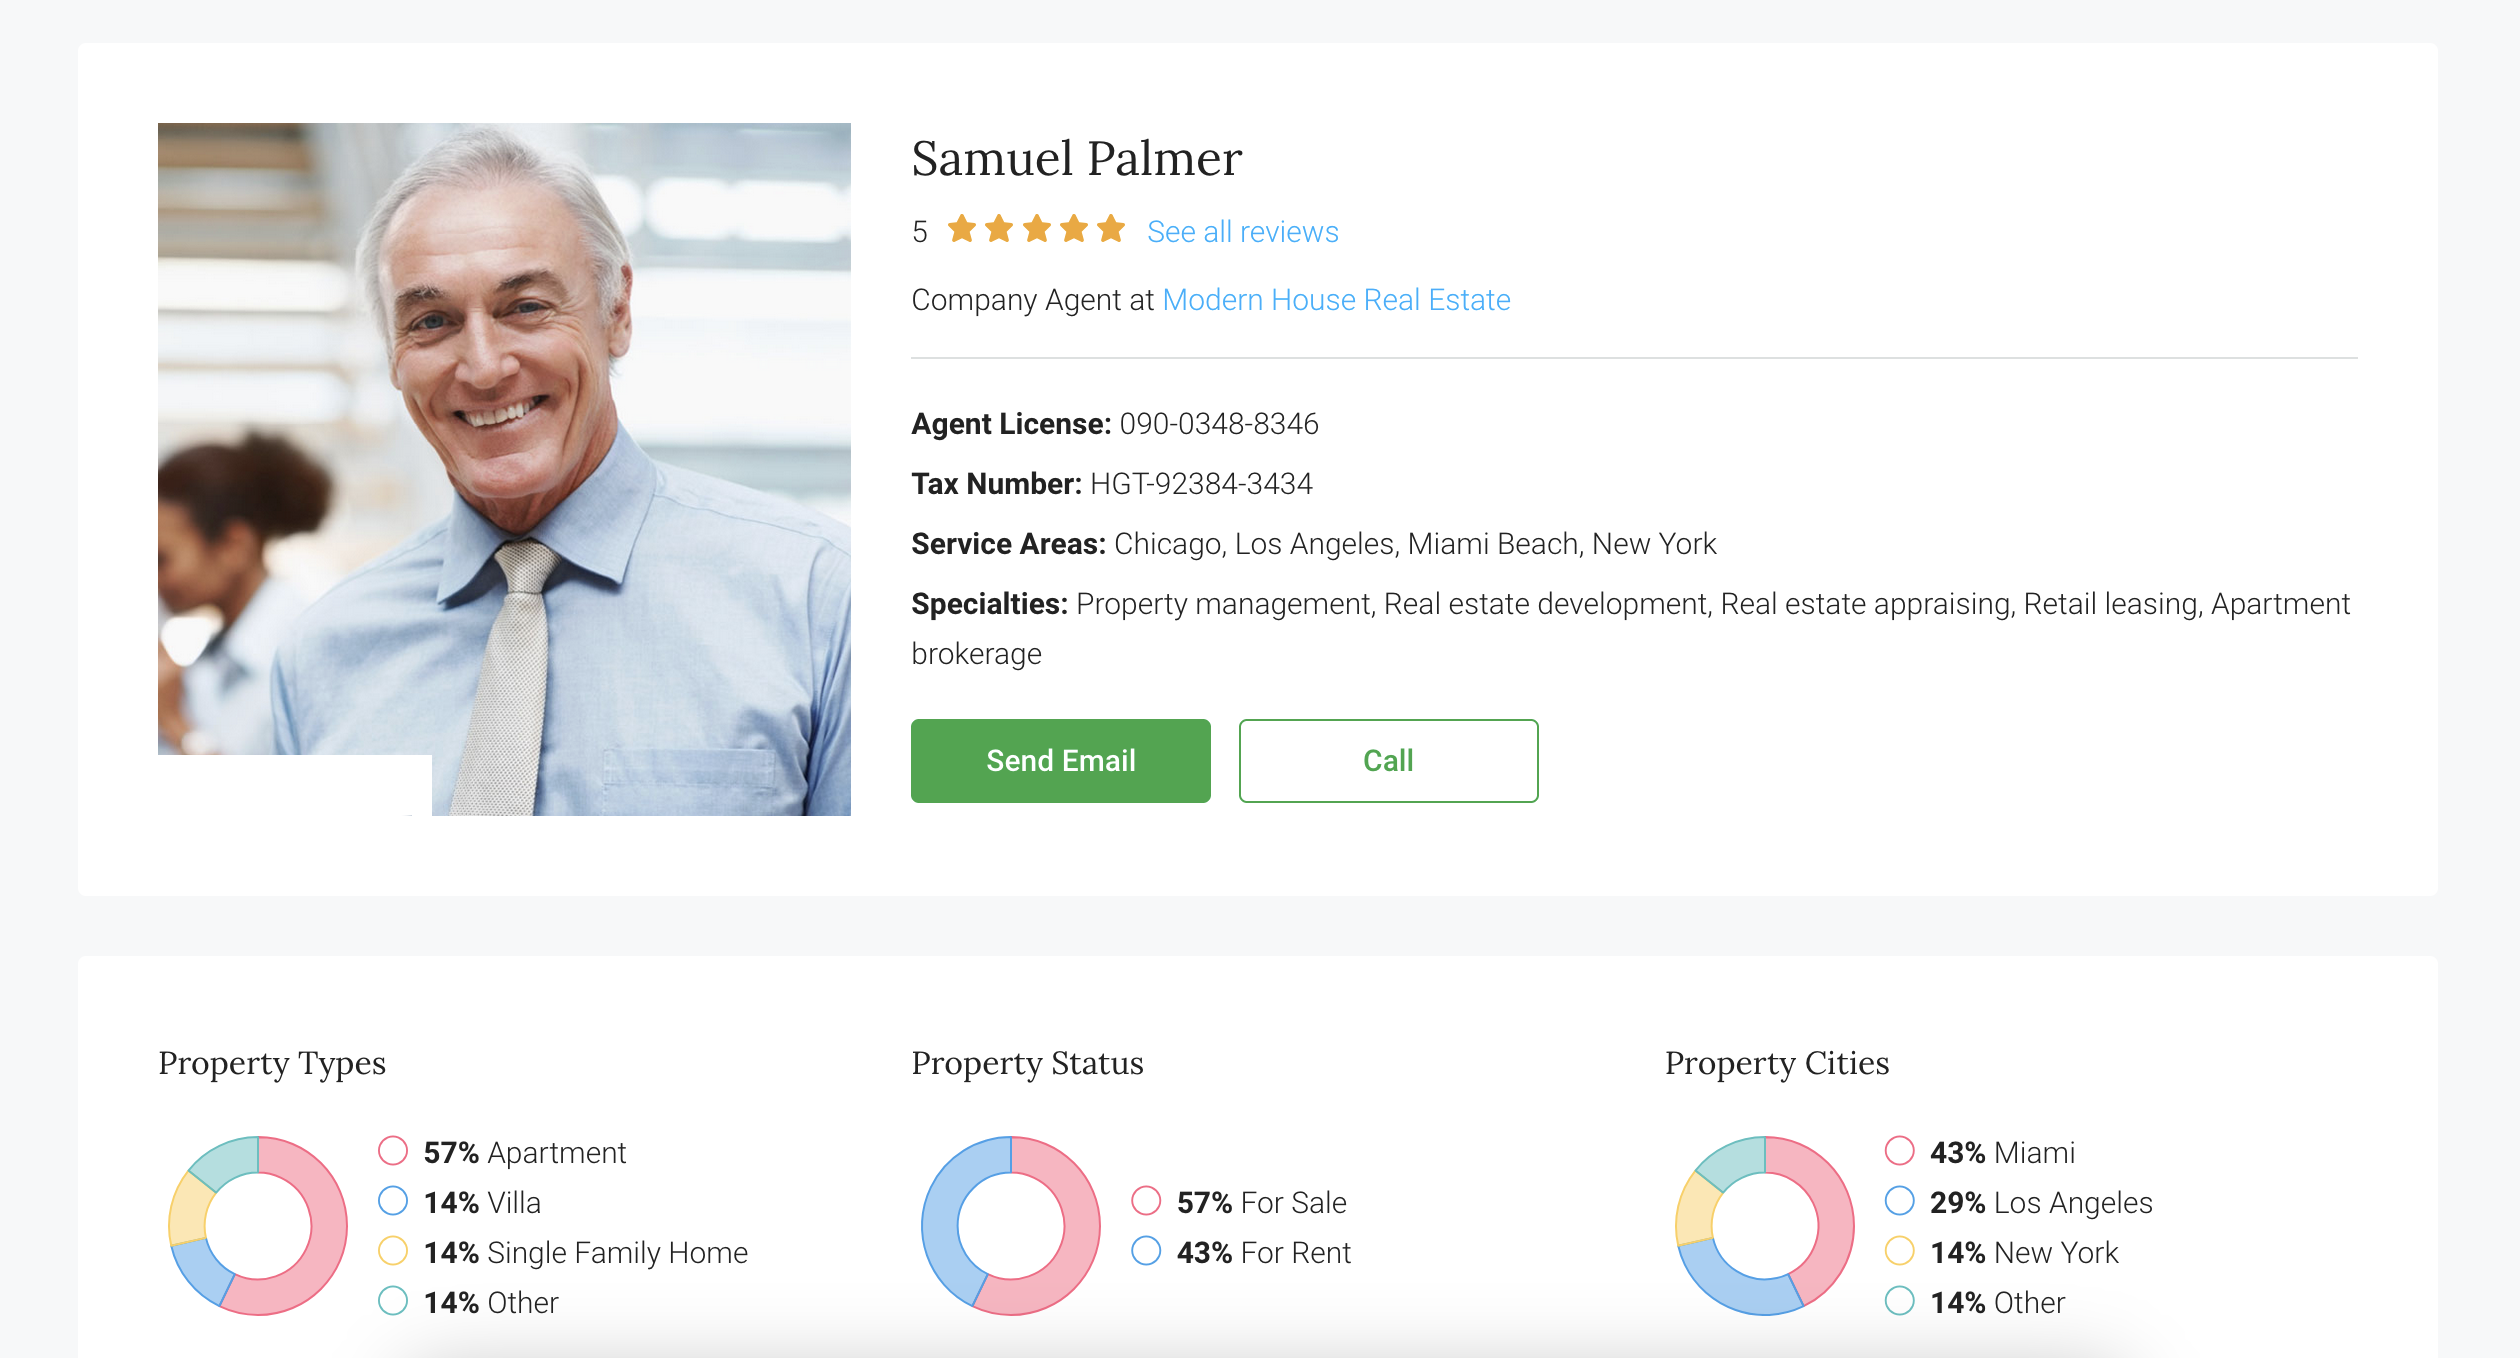Toggle Single Family Home legend marker

coord(393,1251)
